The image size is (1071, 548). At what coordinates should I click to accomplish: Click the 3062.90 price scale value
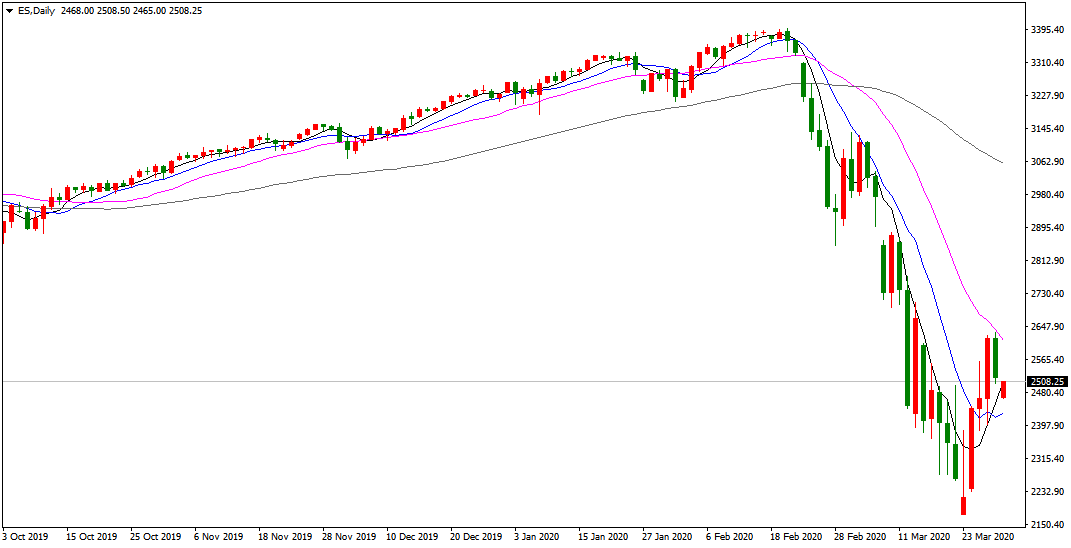1047,162
